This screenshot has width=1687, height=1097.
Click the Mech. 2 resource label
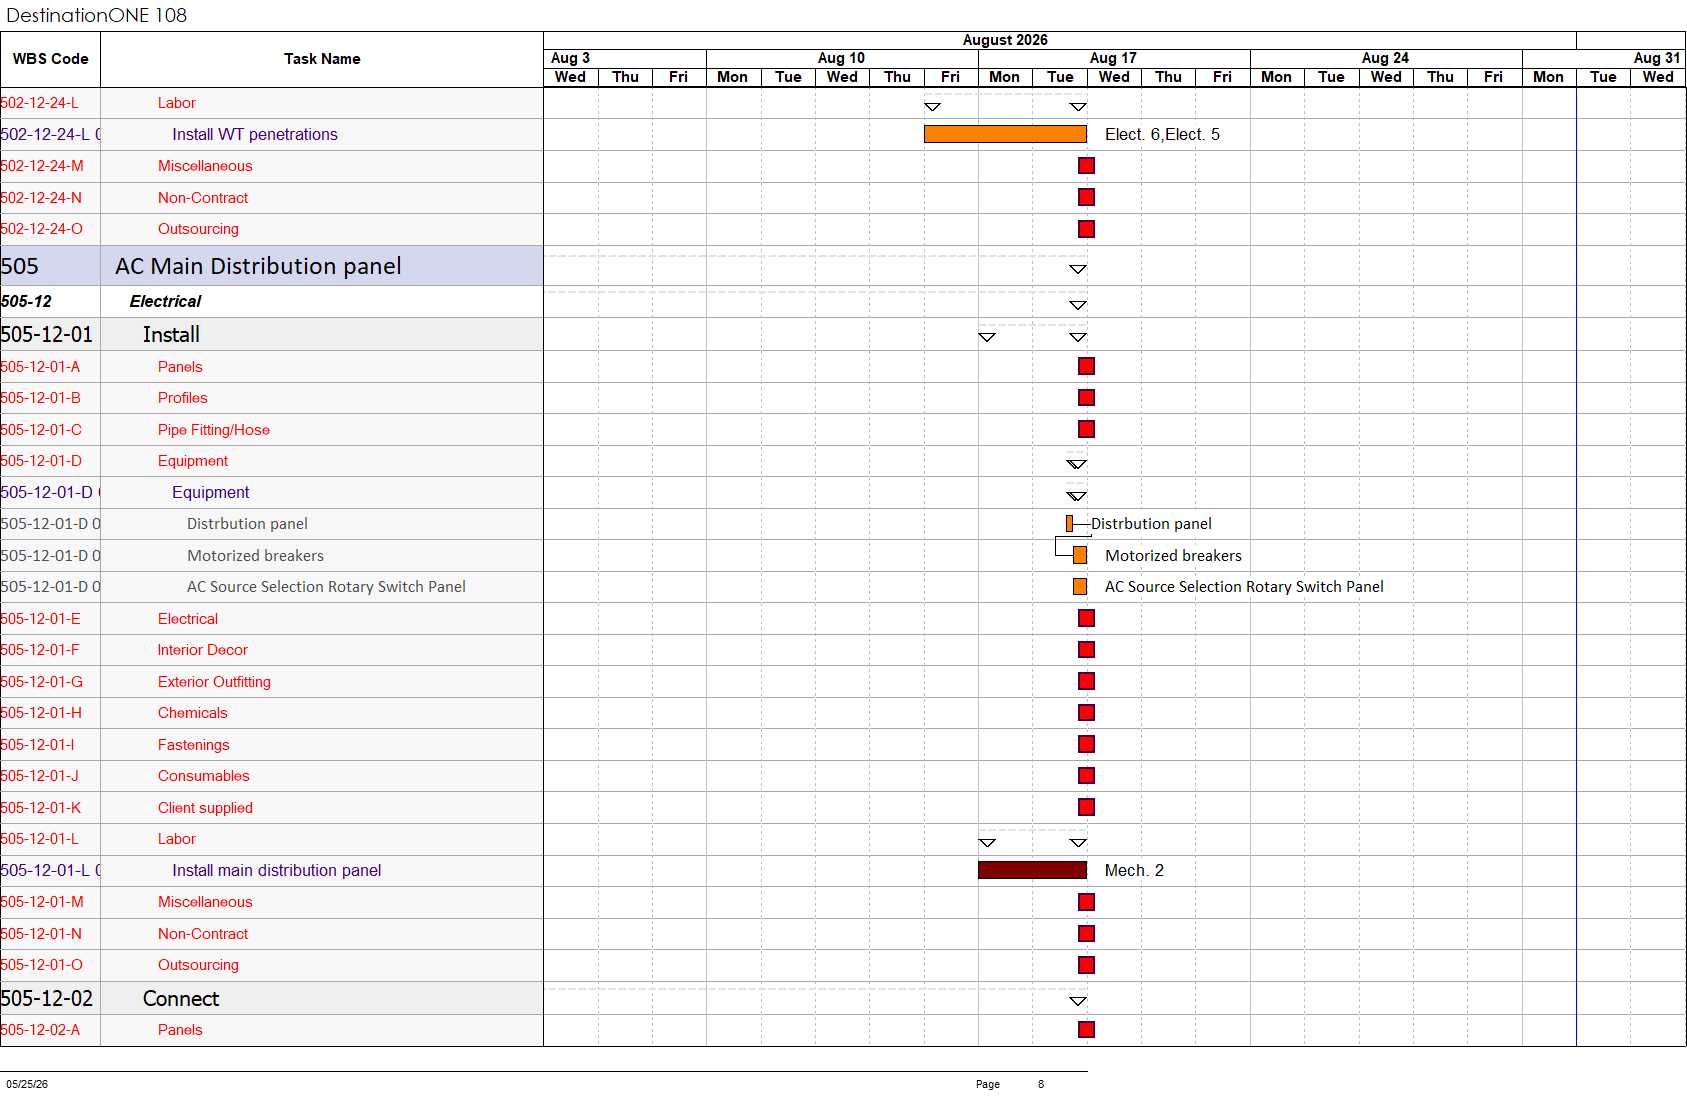(1134, 870)
